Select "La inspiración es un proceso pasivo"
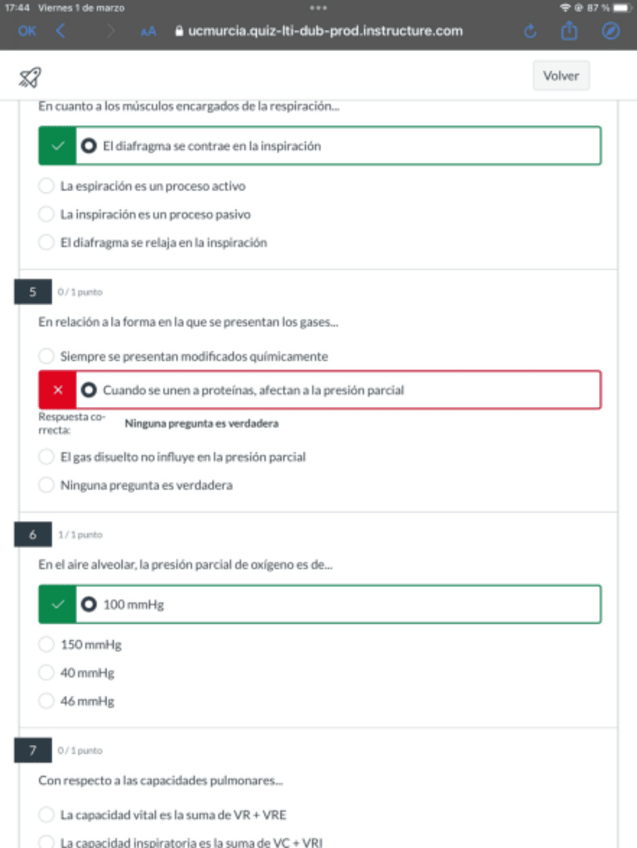Screen dimensions: 637x848 click(46, 214)
